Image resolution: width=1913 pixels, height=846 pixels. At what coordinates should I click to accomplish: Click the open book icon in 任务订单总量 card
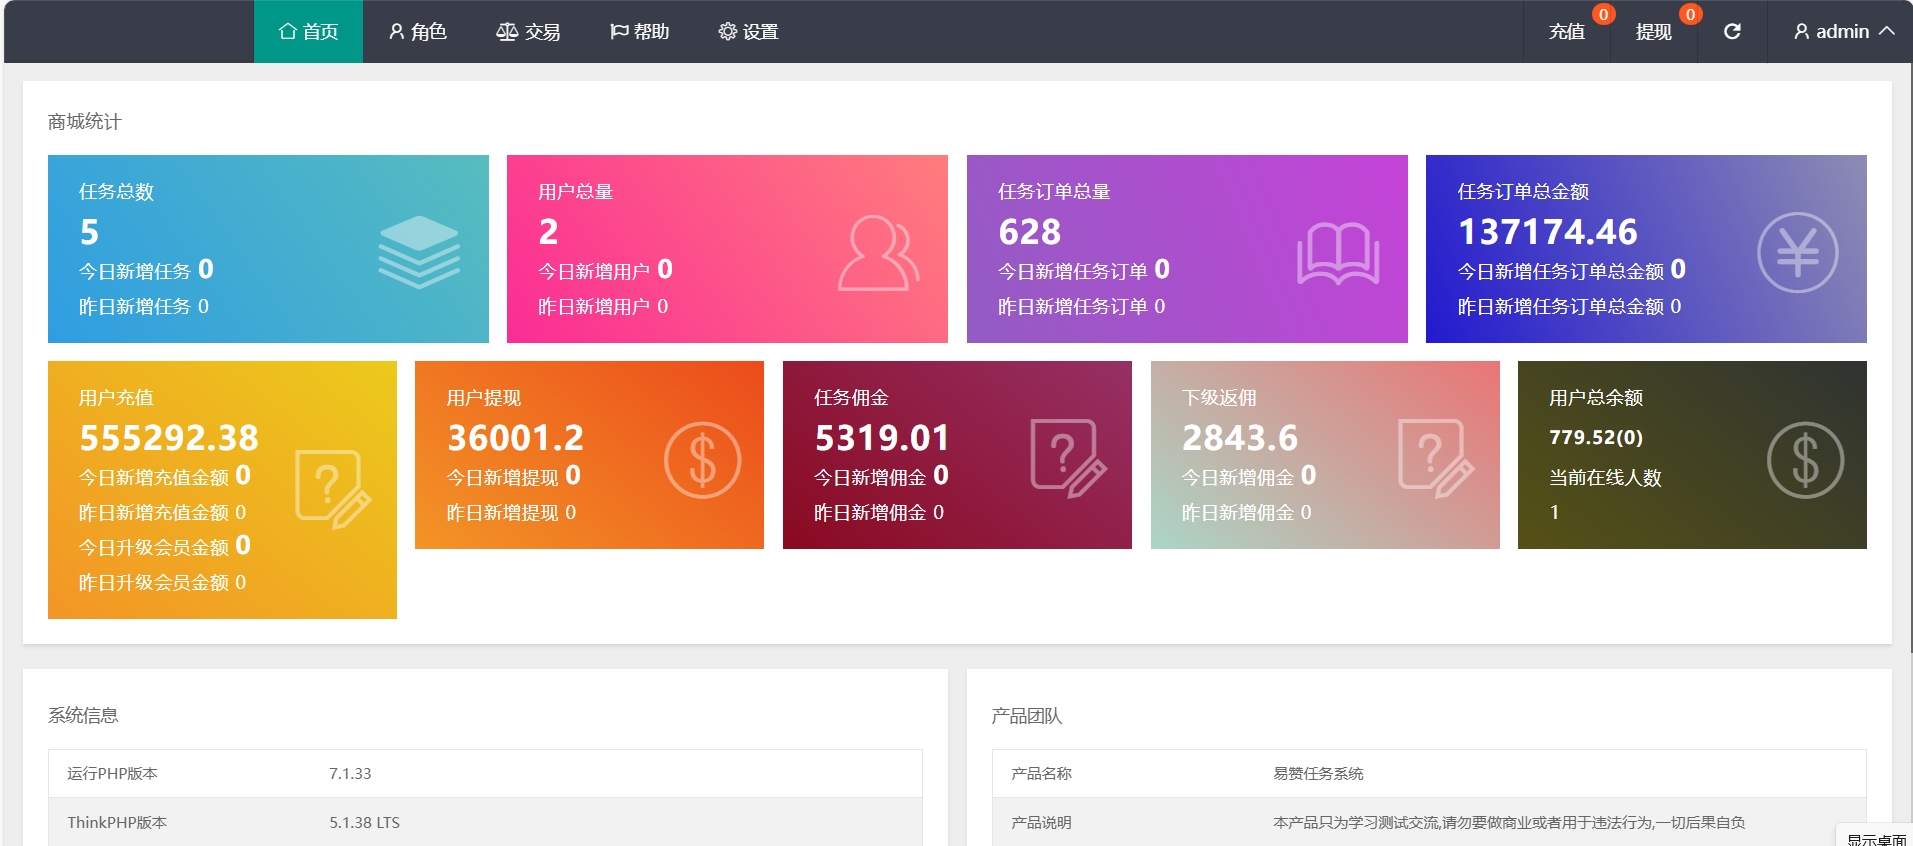tap(1338, 253)
